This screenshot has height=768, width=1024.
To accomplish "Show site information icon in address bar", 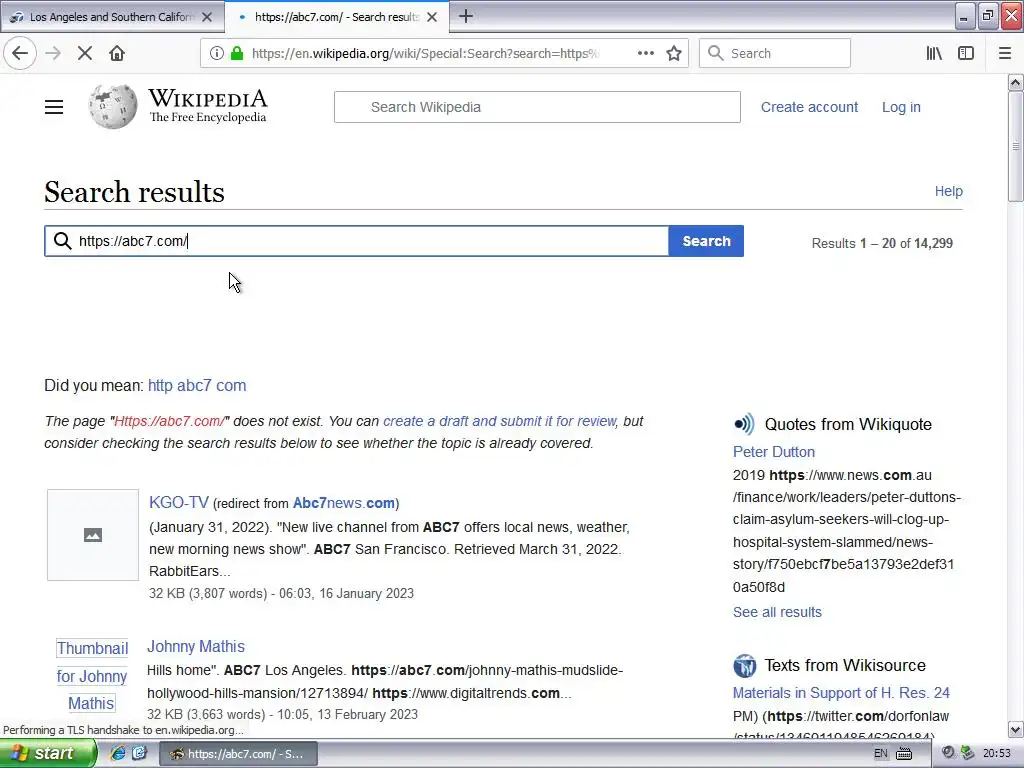I will click(216, 53).
